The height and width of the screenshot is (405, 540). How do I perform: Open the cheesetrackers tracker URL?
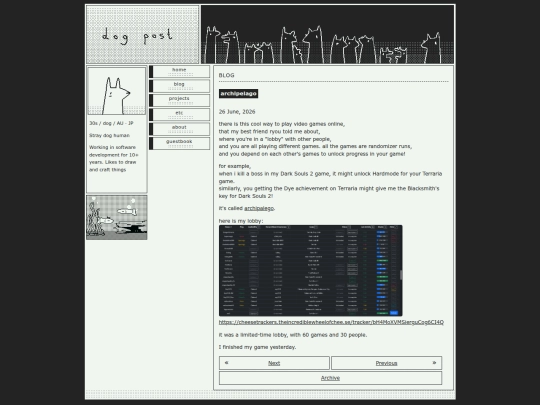(331, 322)
